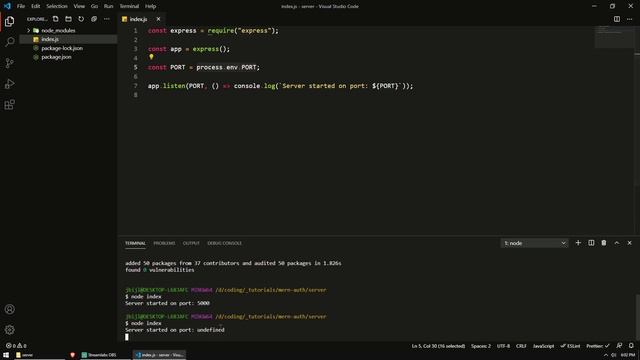Show hidden system tray icons chevron
The image size is (640, 360).
click(x=605, y=355)
